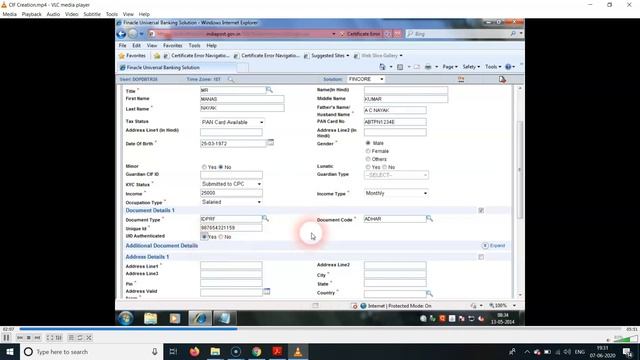Click Document Type lookup magnifier icon
Image resolution: width=640 pixels, height=360 pixels.
[x=265, y=218]
